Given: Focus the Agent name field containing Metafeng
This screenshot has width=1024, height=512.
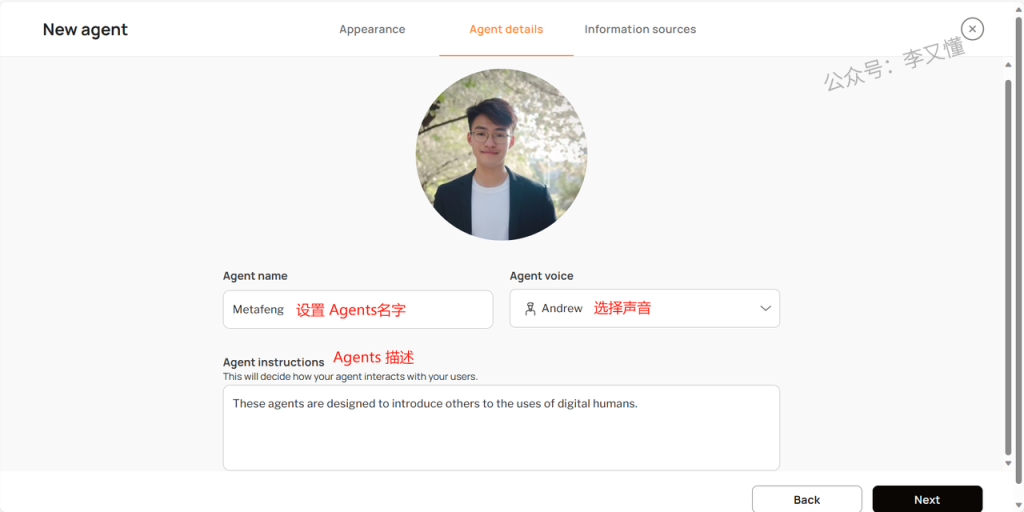Looking at the screenshot, I should click(357, 310).
